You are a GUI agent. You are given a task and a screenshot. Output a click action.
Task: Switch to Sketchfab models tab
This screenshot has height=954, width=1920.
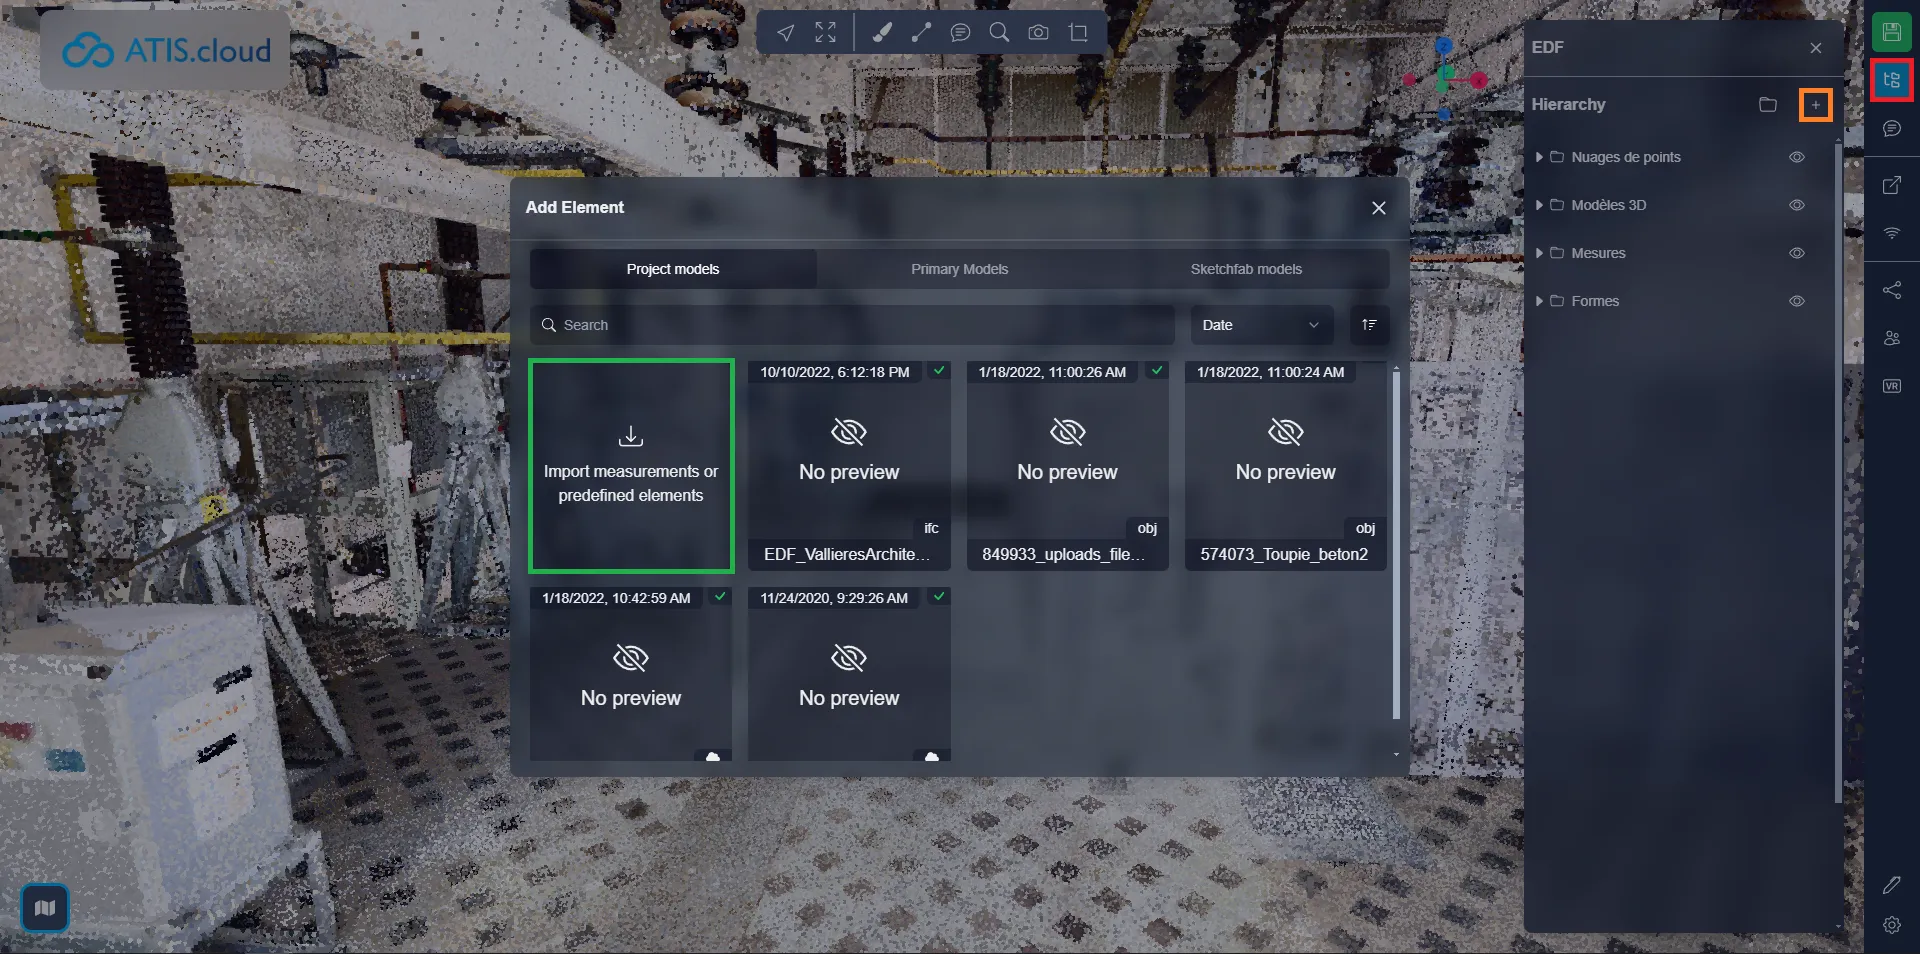point(1245,269)
